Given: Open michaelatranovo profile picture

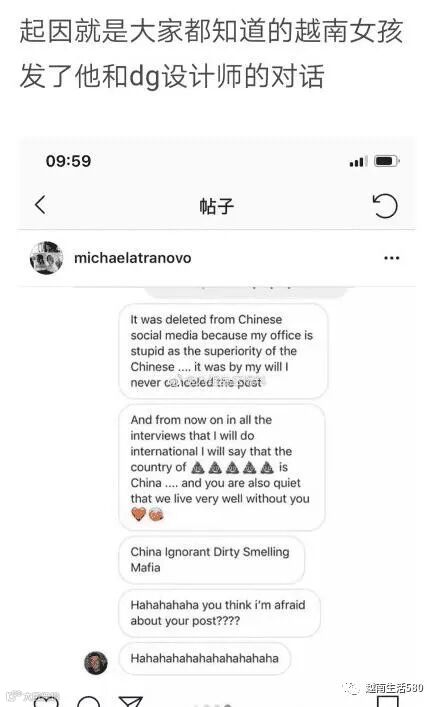Looking at the screenshot, I should point(46,257).
